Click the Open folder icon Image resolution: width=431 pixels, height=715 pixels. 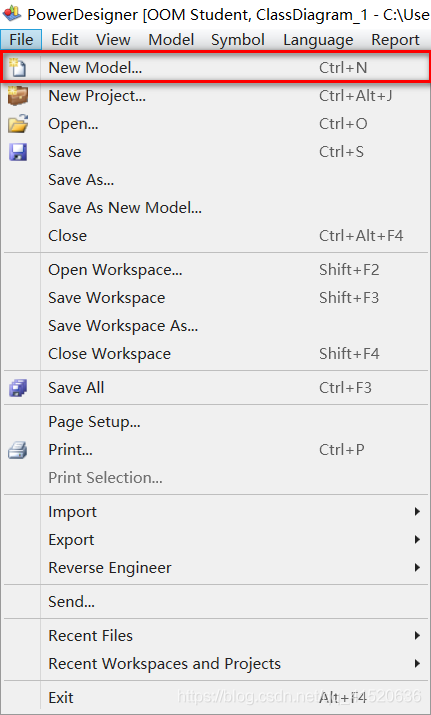point(18,124)
